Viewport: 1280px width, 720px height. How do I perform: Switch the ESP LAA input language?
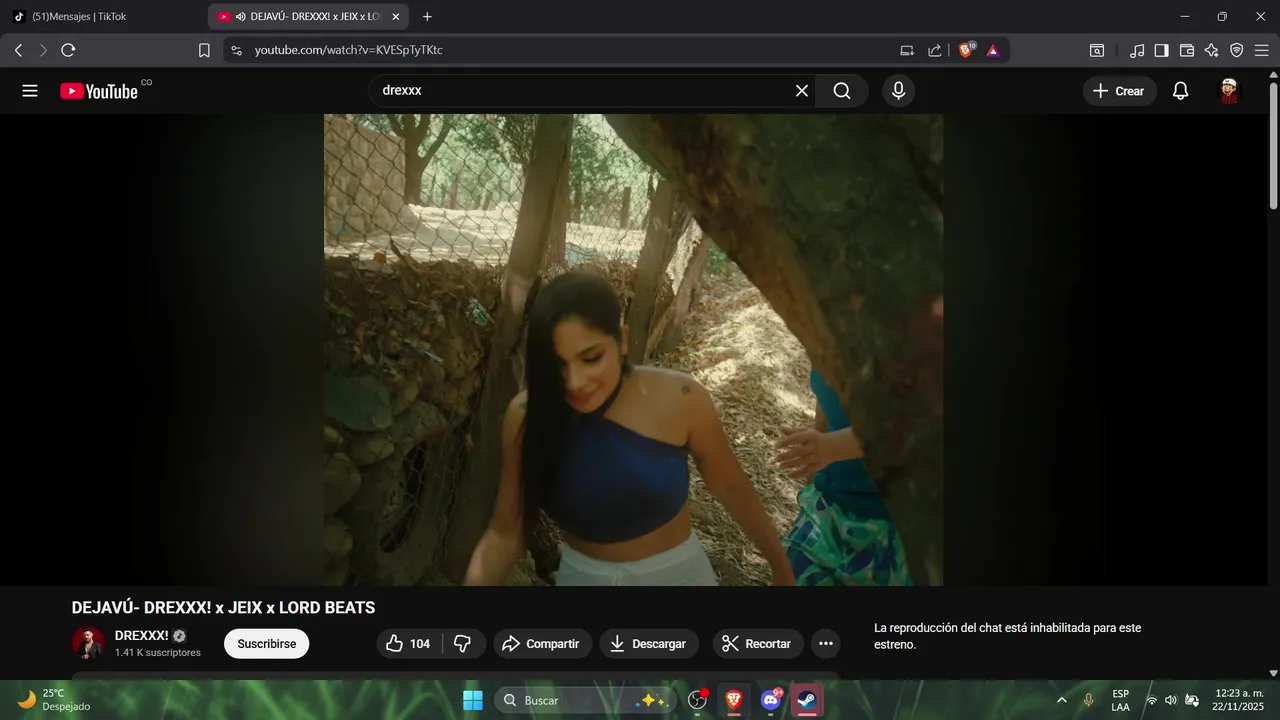1120,700
